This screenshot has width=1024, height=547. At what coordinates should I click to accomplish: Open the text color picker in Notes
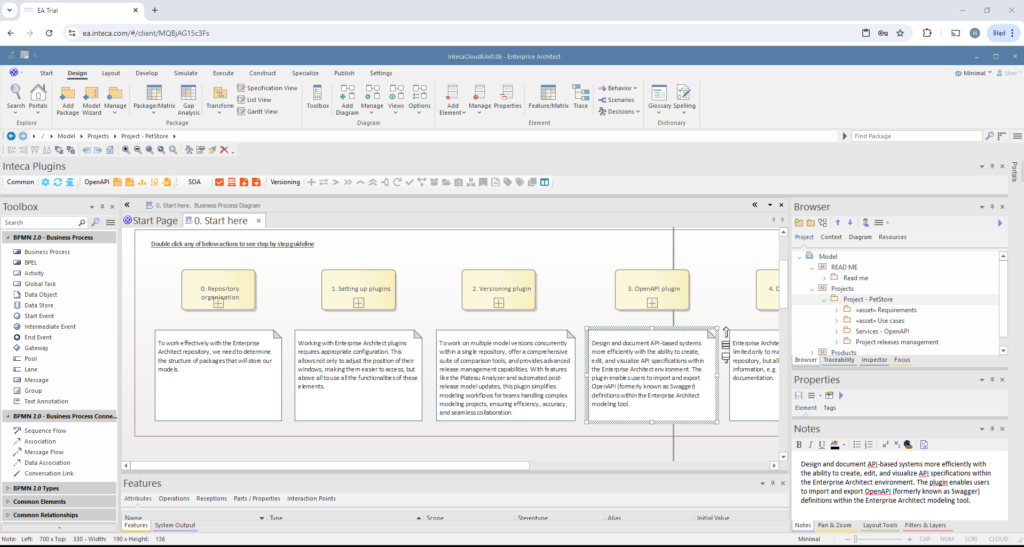(837, 445)
